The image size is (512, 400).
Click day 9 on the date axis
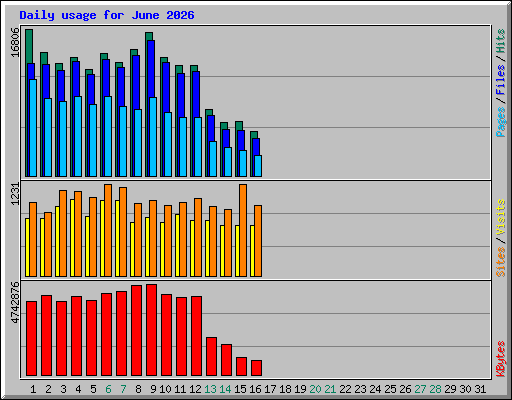153,389
